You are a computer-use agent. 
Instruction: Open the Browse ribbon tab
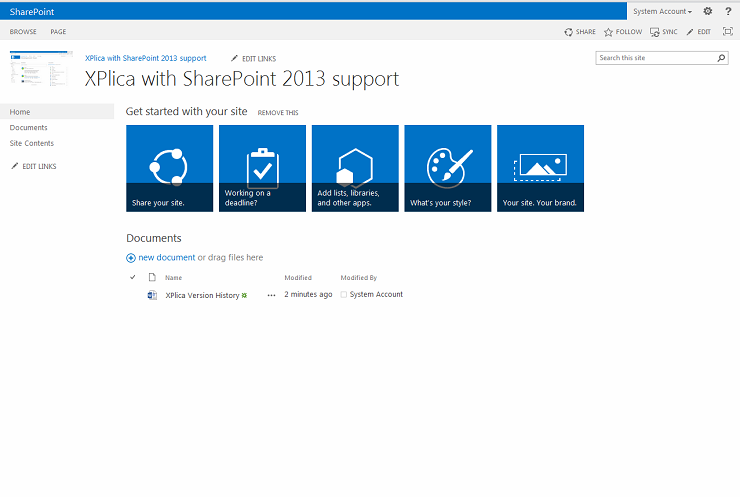pyautogui.click(x=23, y=32)
